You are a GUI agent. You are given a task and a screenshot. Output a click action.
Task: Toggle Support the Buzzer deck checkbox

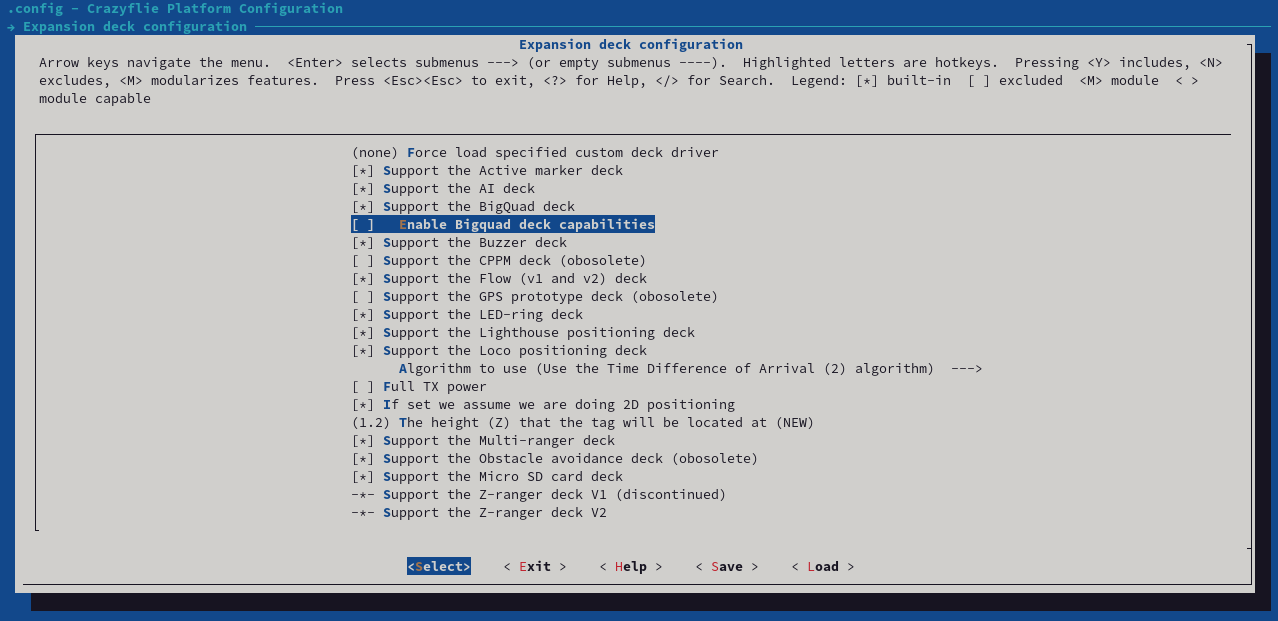coord(363,243)
